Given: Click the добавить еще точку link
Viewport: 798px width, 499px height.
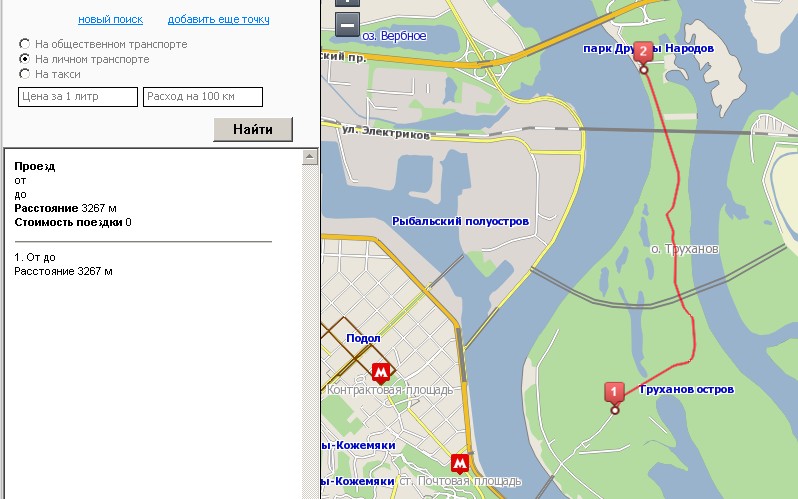Looking at the screenshot, I should tap(218, 20).
